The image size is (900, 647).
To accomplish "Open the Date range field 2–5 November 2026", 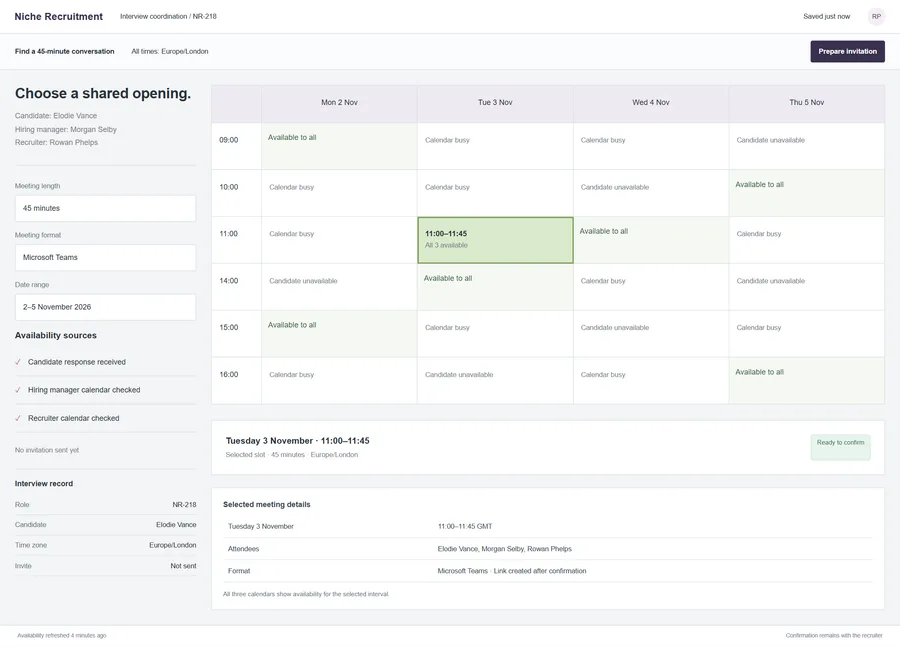I will (x=106, y=307).
